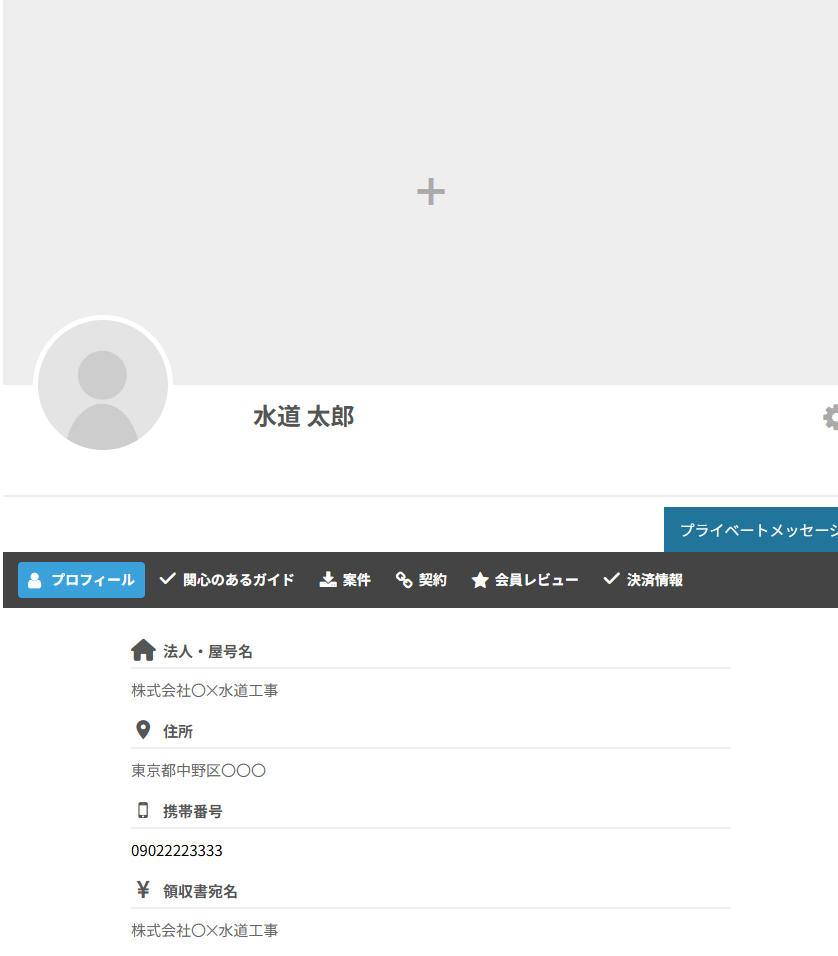Go to the 会員レビュー tab
The width and height of the screenshot is (838, 956).
coord(525,580)
